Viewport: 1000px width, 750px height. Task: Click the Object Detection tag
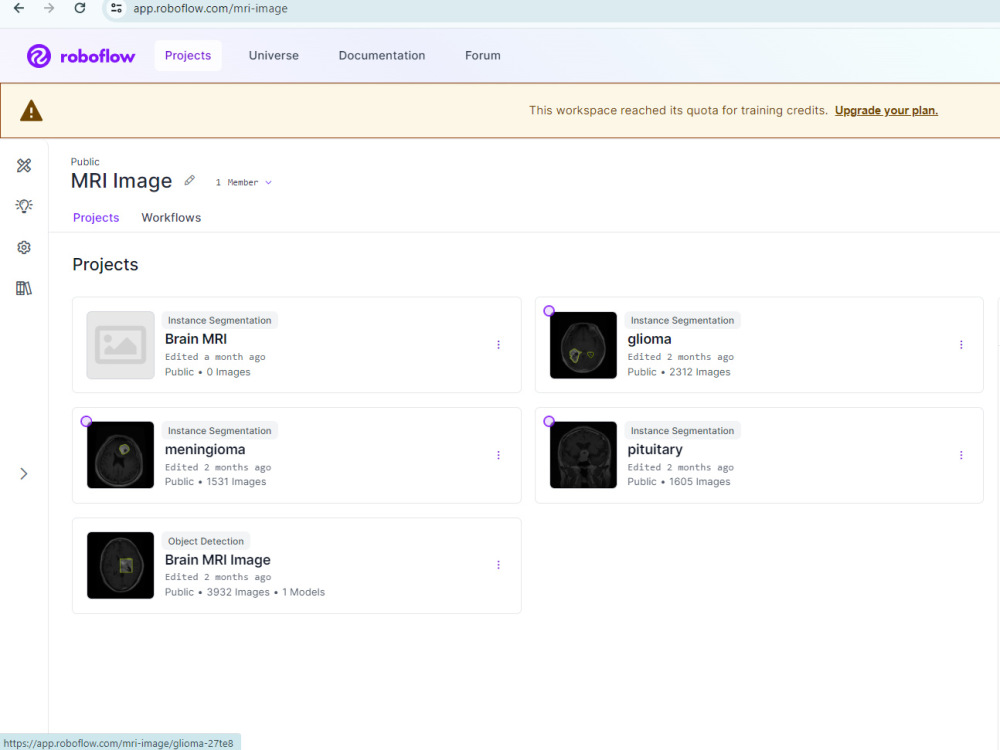[x=205, y=541]
